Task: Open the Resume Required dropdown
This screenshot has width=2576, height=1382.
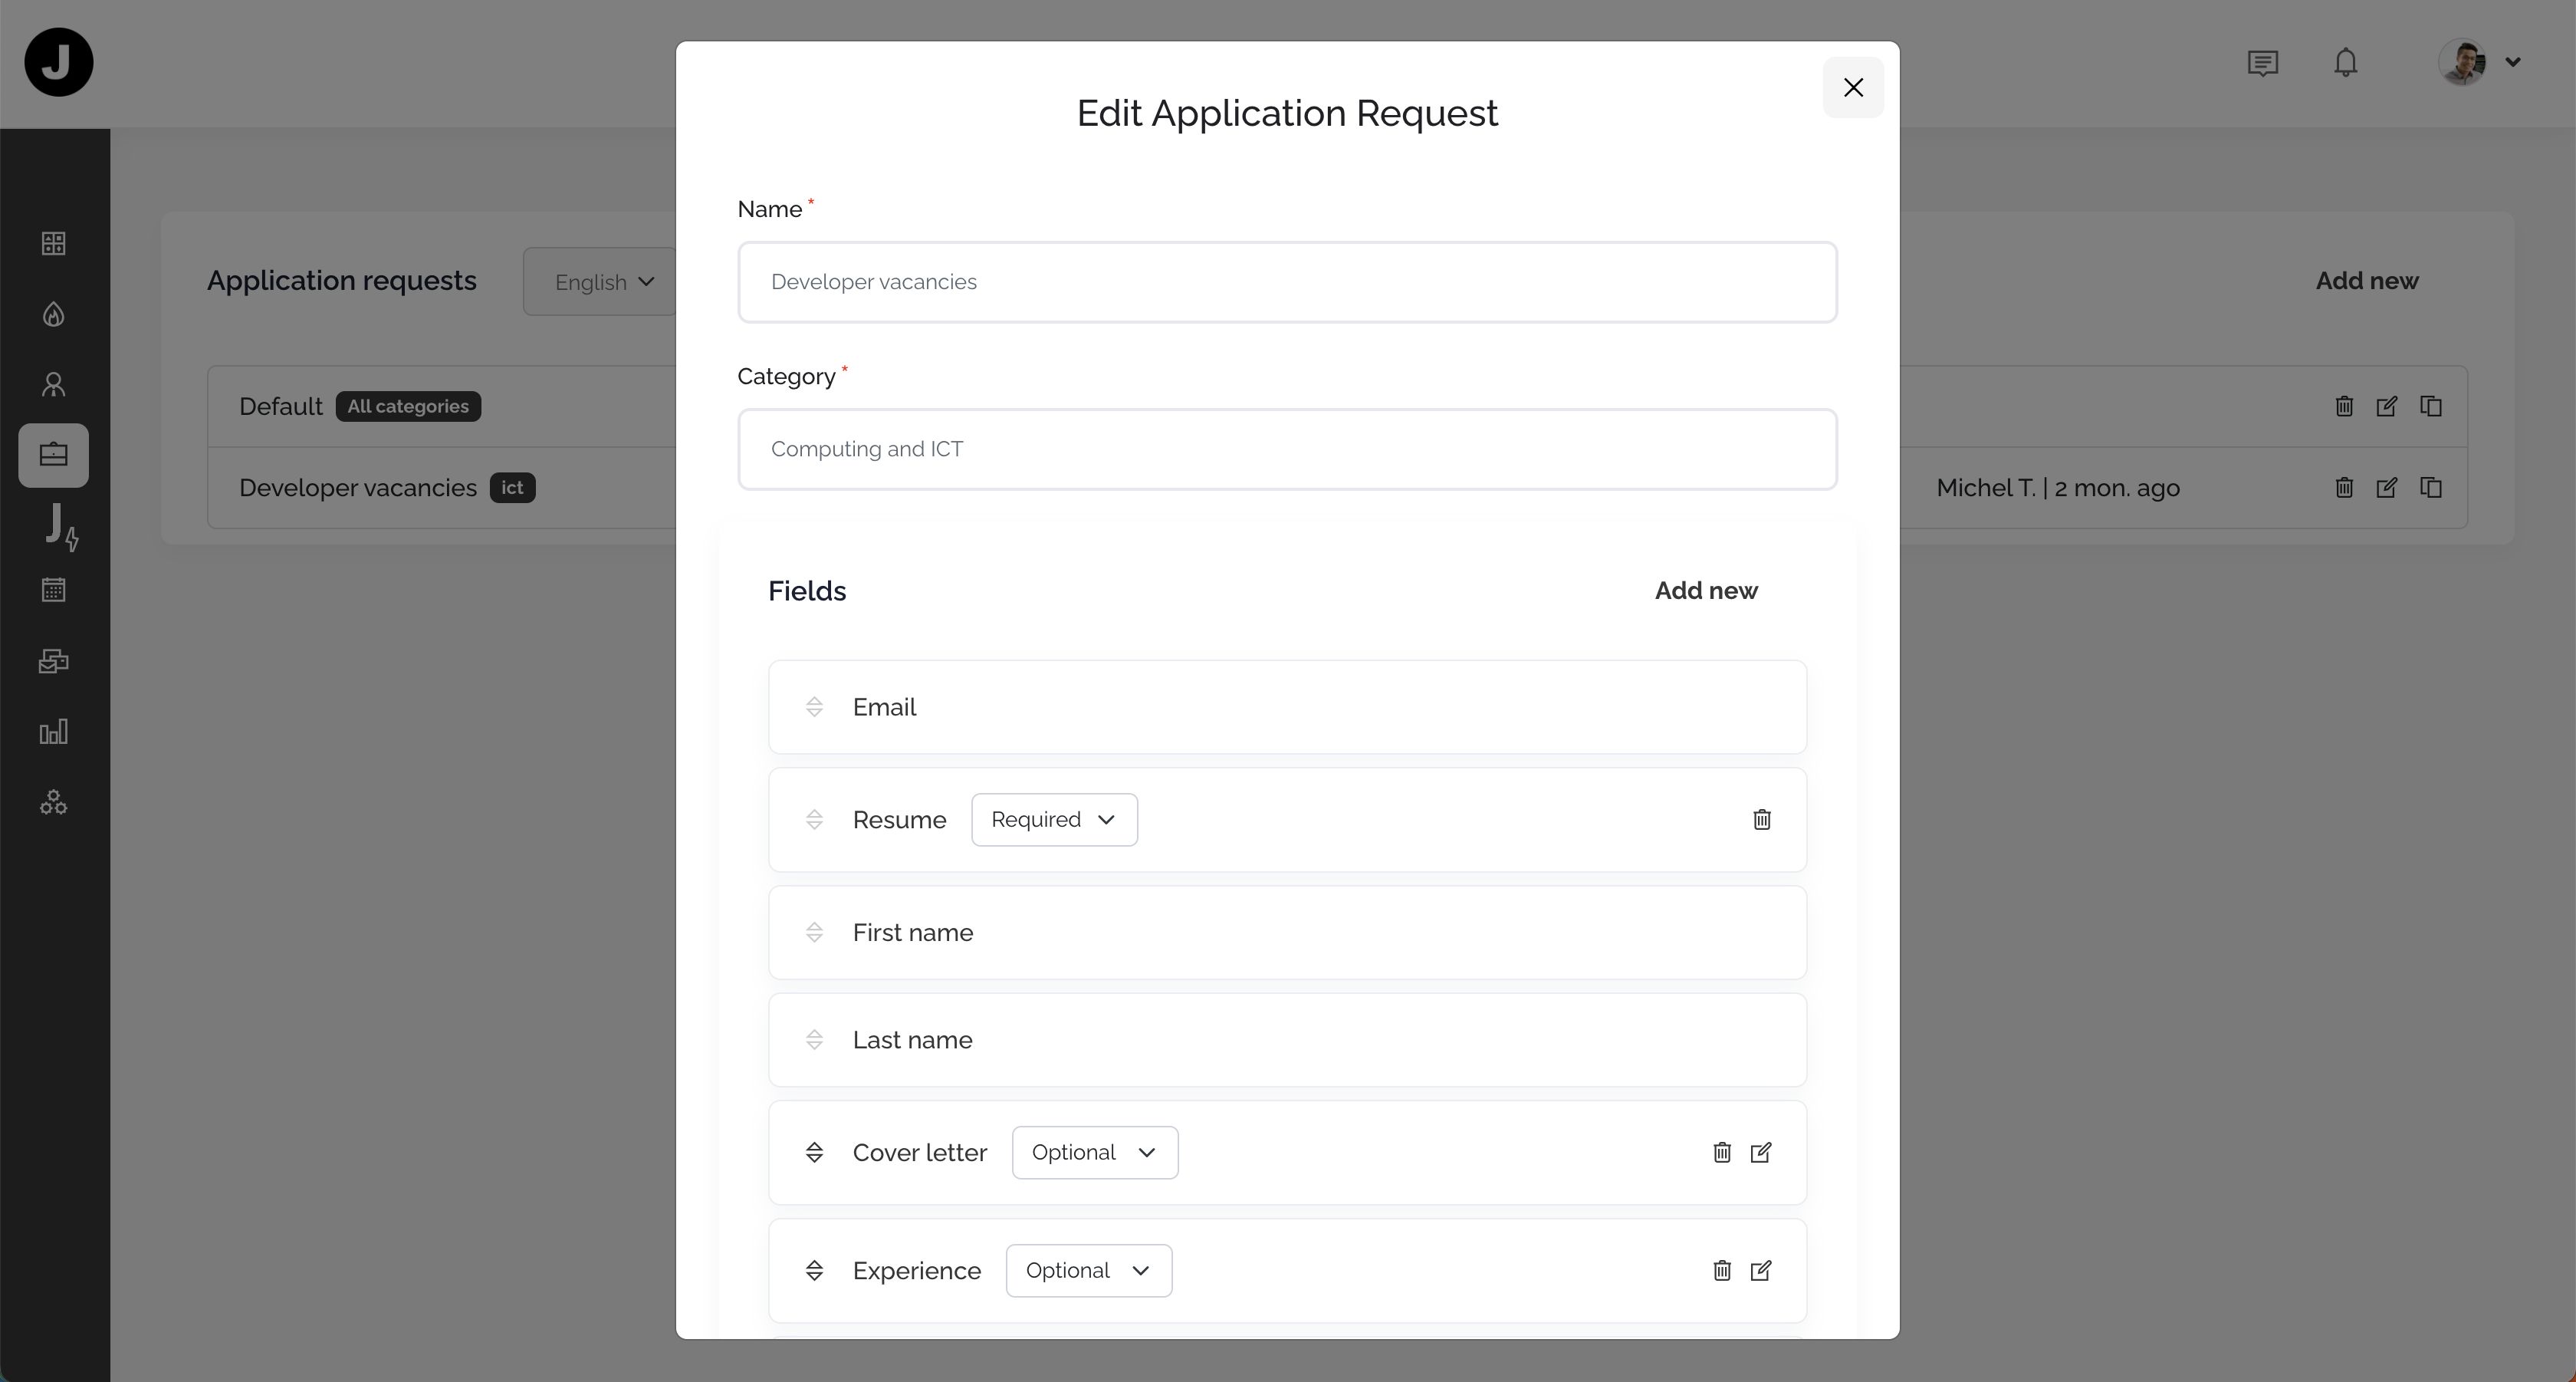Action: [x=1054, y=820]
